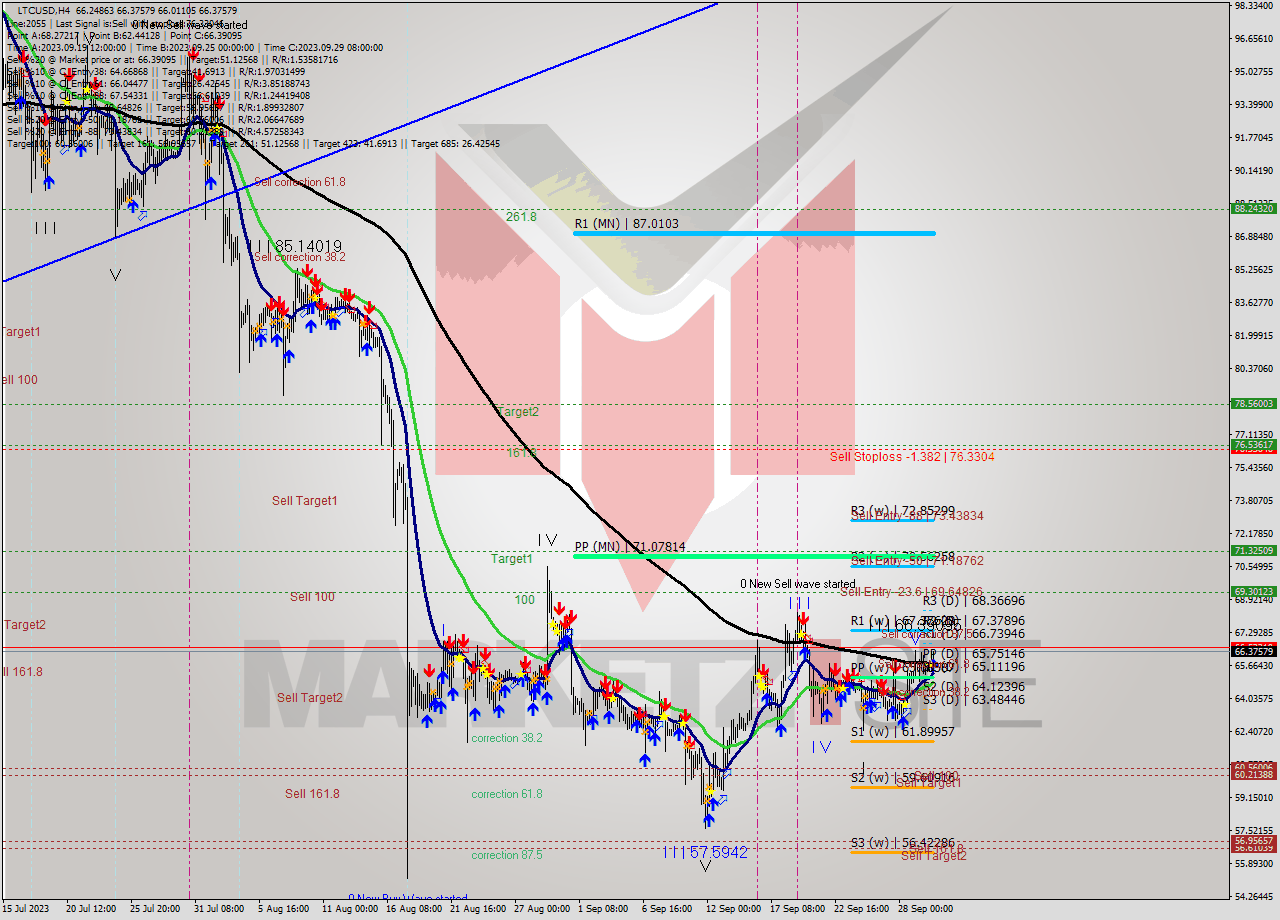This screenshot has width=1280, height=920.
Task: Click Sell Entry -23.6 | 69.64826 label
Action: (x=911, y=592)
